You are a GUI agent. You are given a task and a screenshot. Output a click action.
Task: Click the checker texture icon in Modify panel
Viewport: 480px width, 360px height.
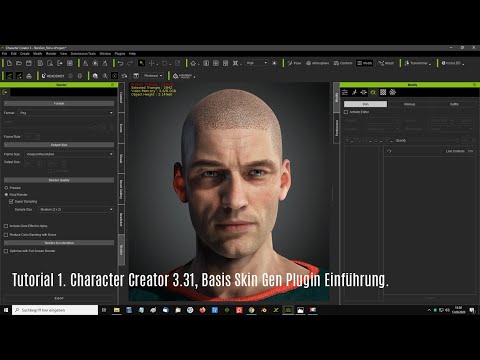[383, 92]
